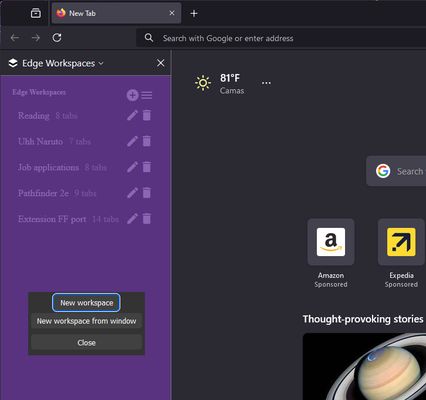Open the 81°F Camas weather widget
Image resolution: width=426 pixels, height=400 pixels.
[220, 83]
